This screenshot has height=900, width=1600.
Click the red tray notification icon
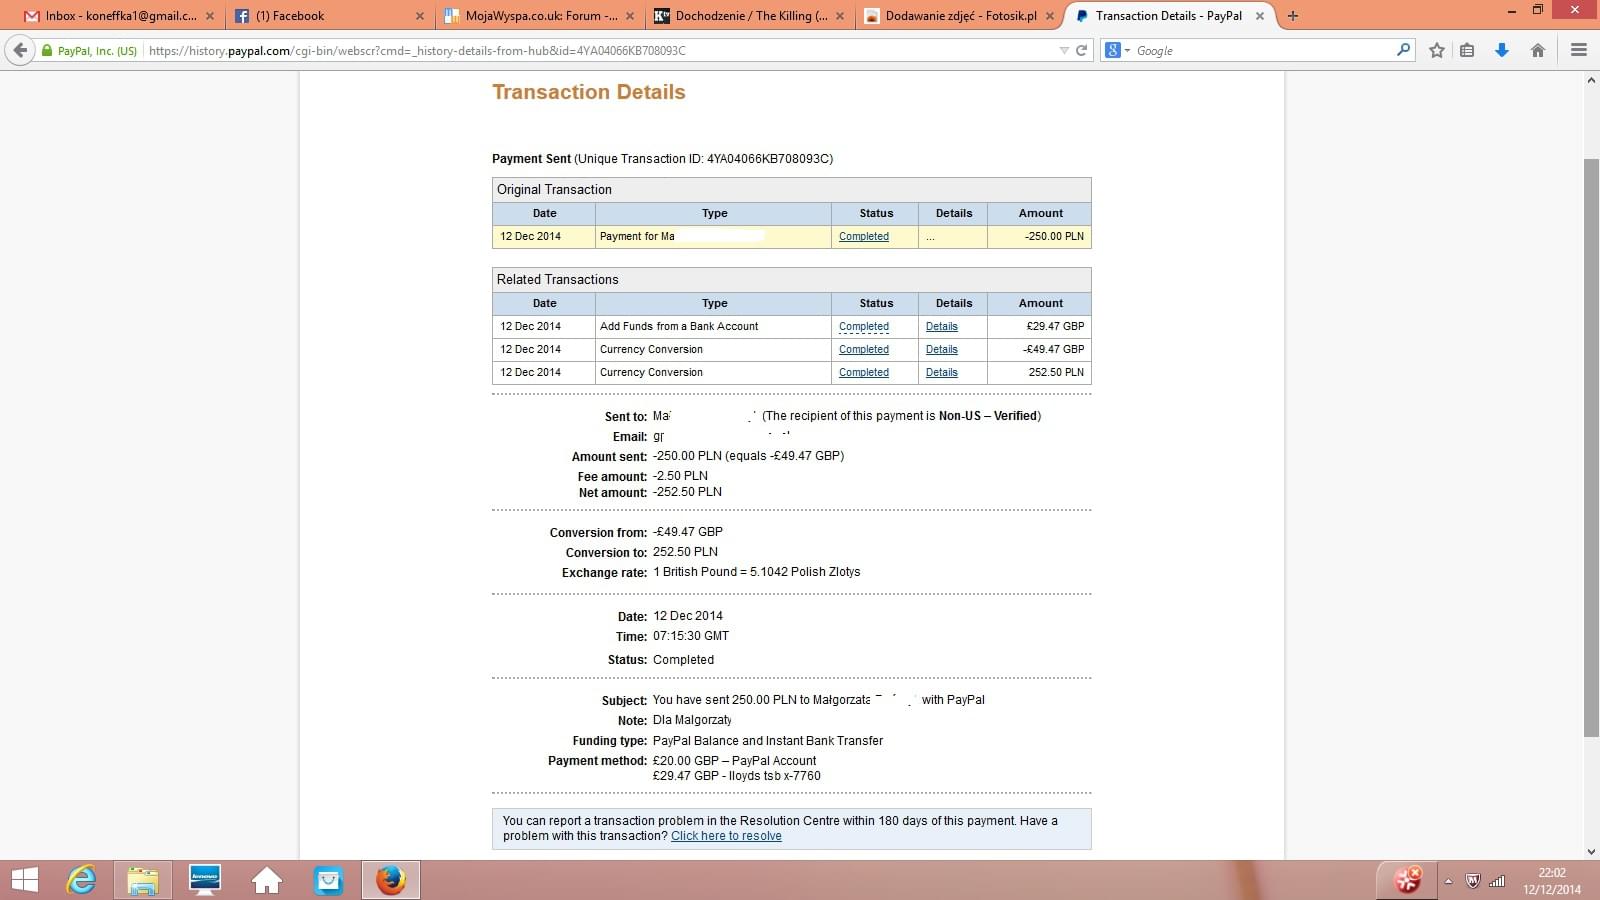click(1408, 880)
